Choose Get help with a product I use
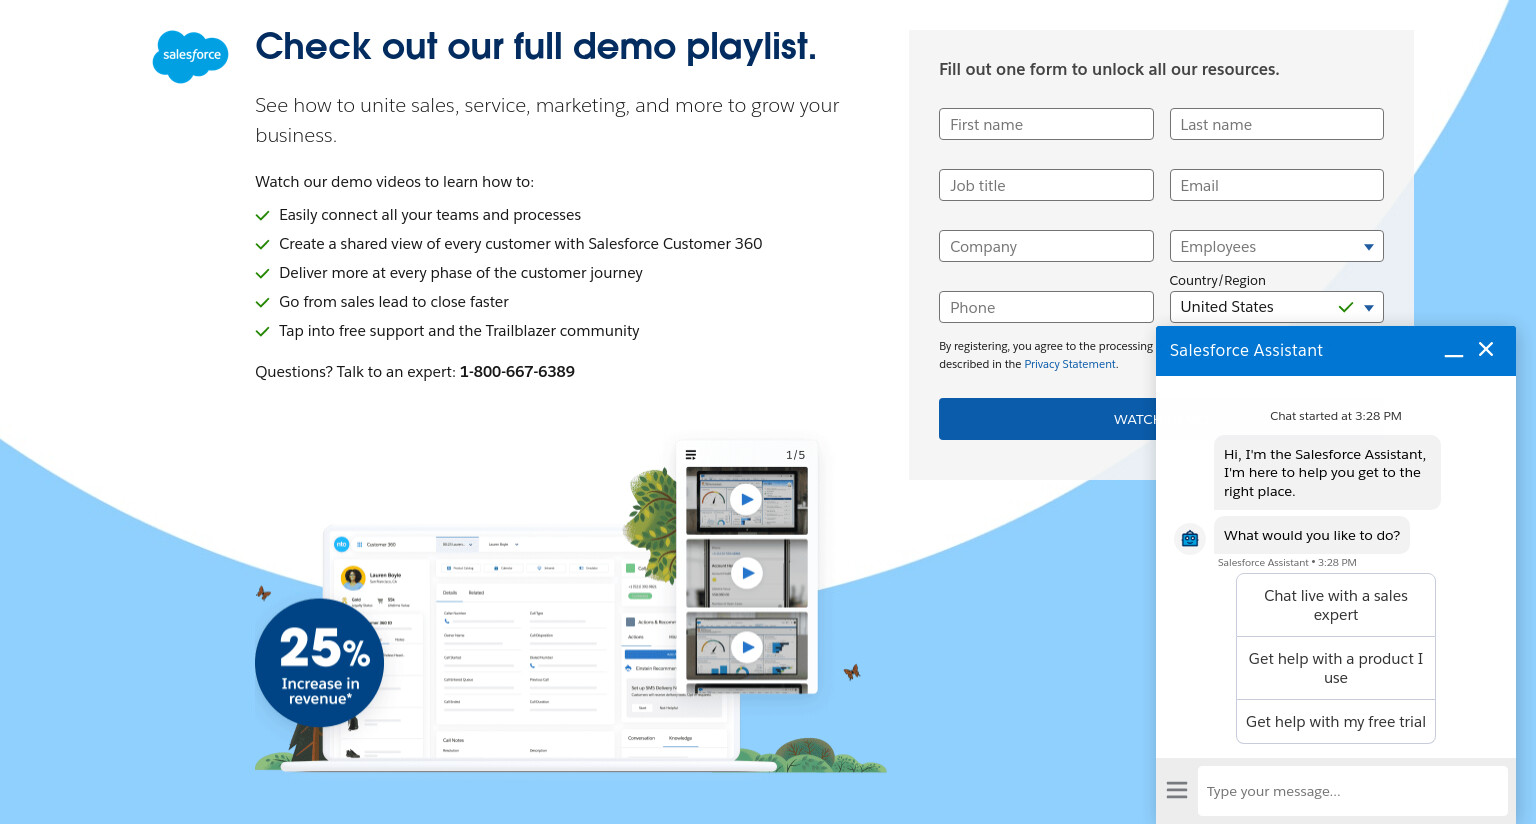Image resolution: width=1536 pixels, height=824 pixels. [1336, 668]
